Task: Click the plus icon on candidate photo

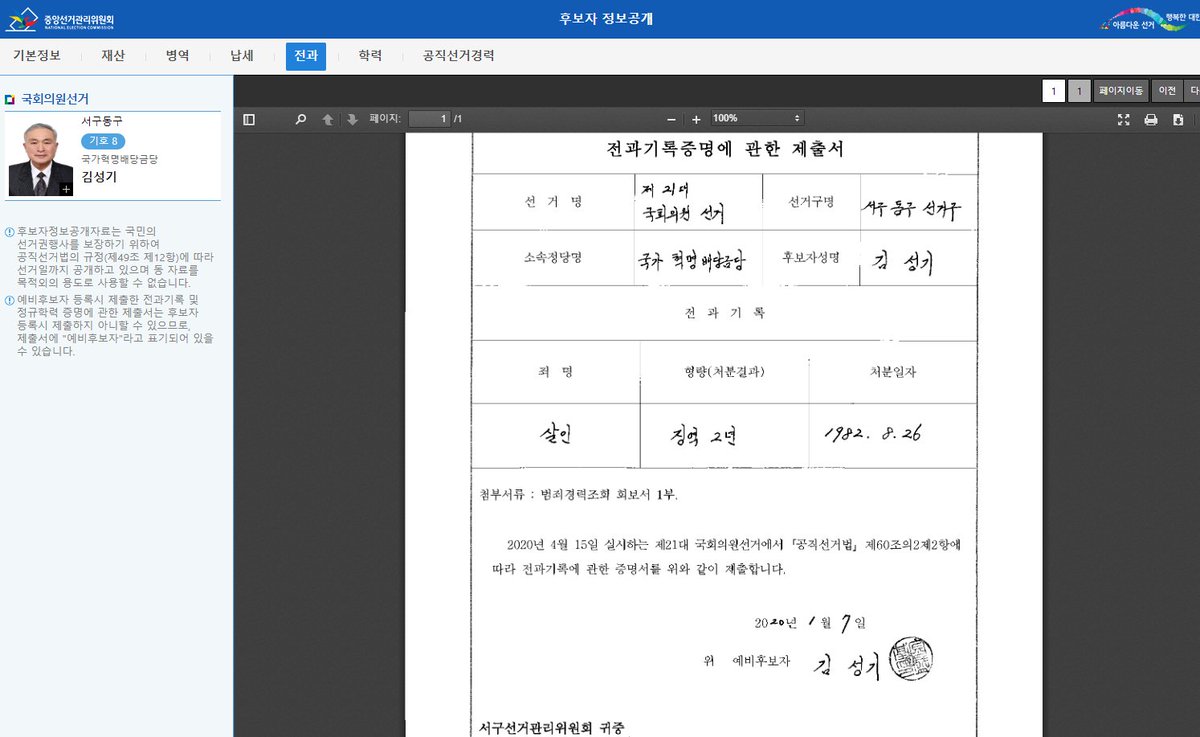Action: 66,188
